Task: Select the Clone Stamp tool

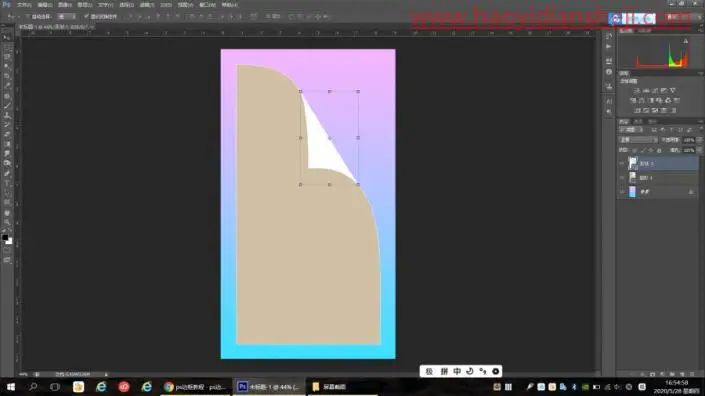Action: 7,116
